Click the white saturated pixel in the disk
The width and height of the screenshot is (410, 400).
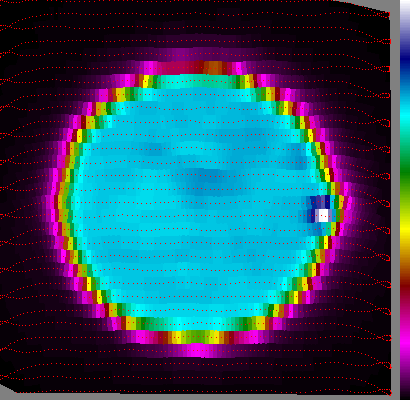[x=323, y=215]
